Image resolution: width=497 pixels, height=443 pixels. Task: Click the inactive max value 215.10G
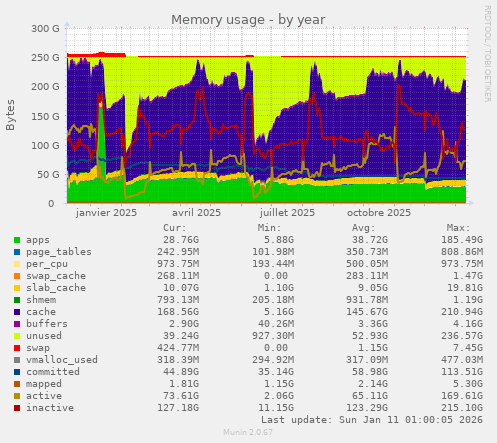(x=462, y=408)
